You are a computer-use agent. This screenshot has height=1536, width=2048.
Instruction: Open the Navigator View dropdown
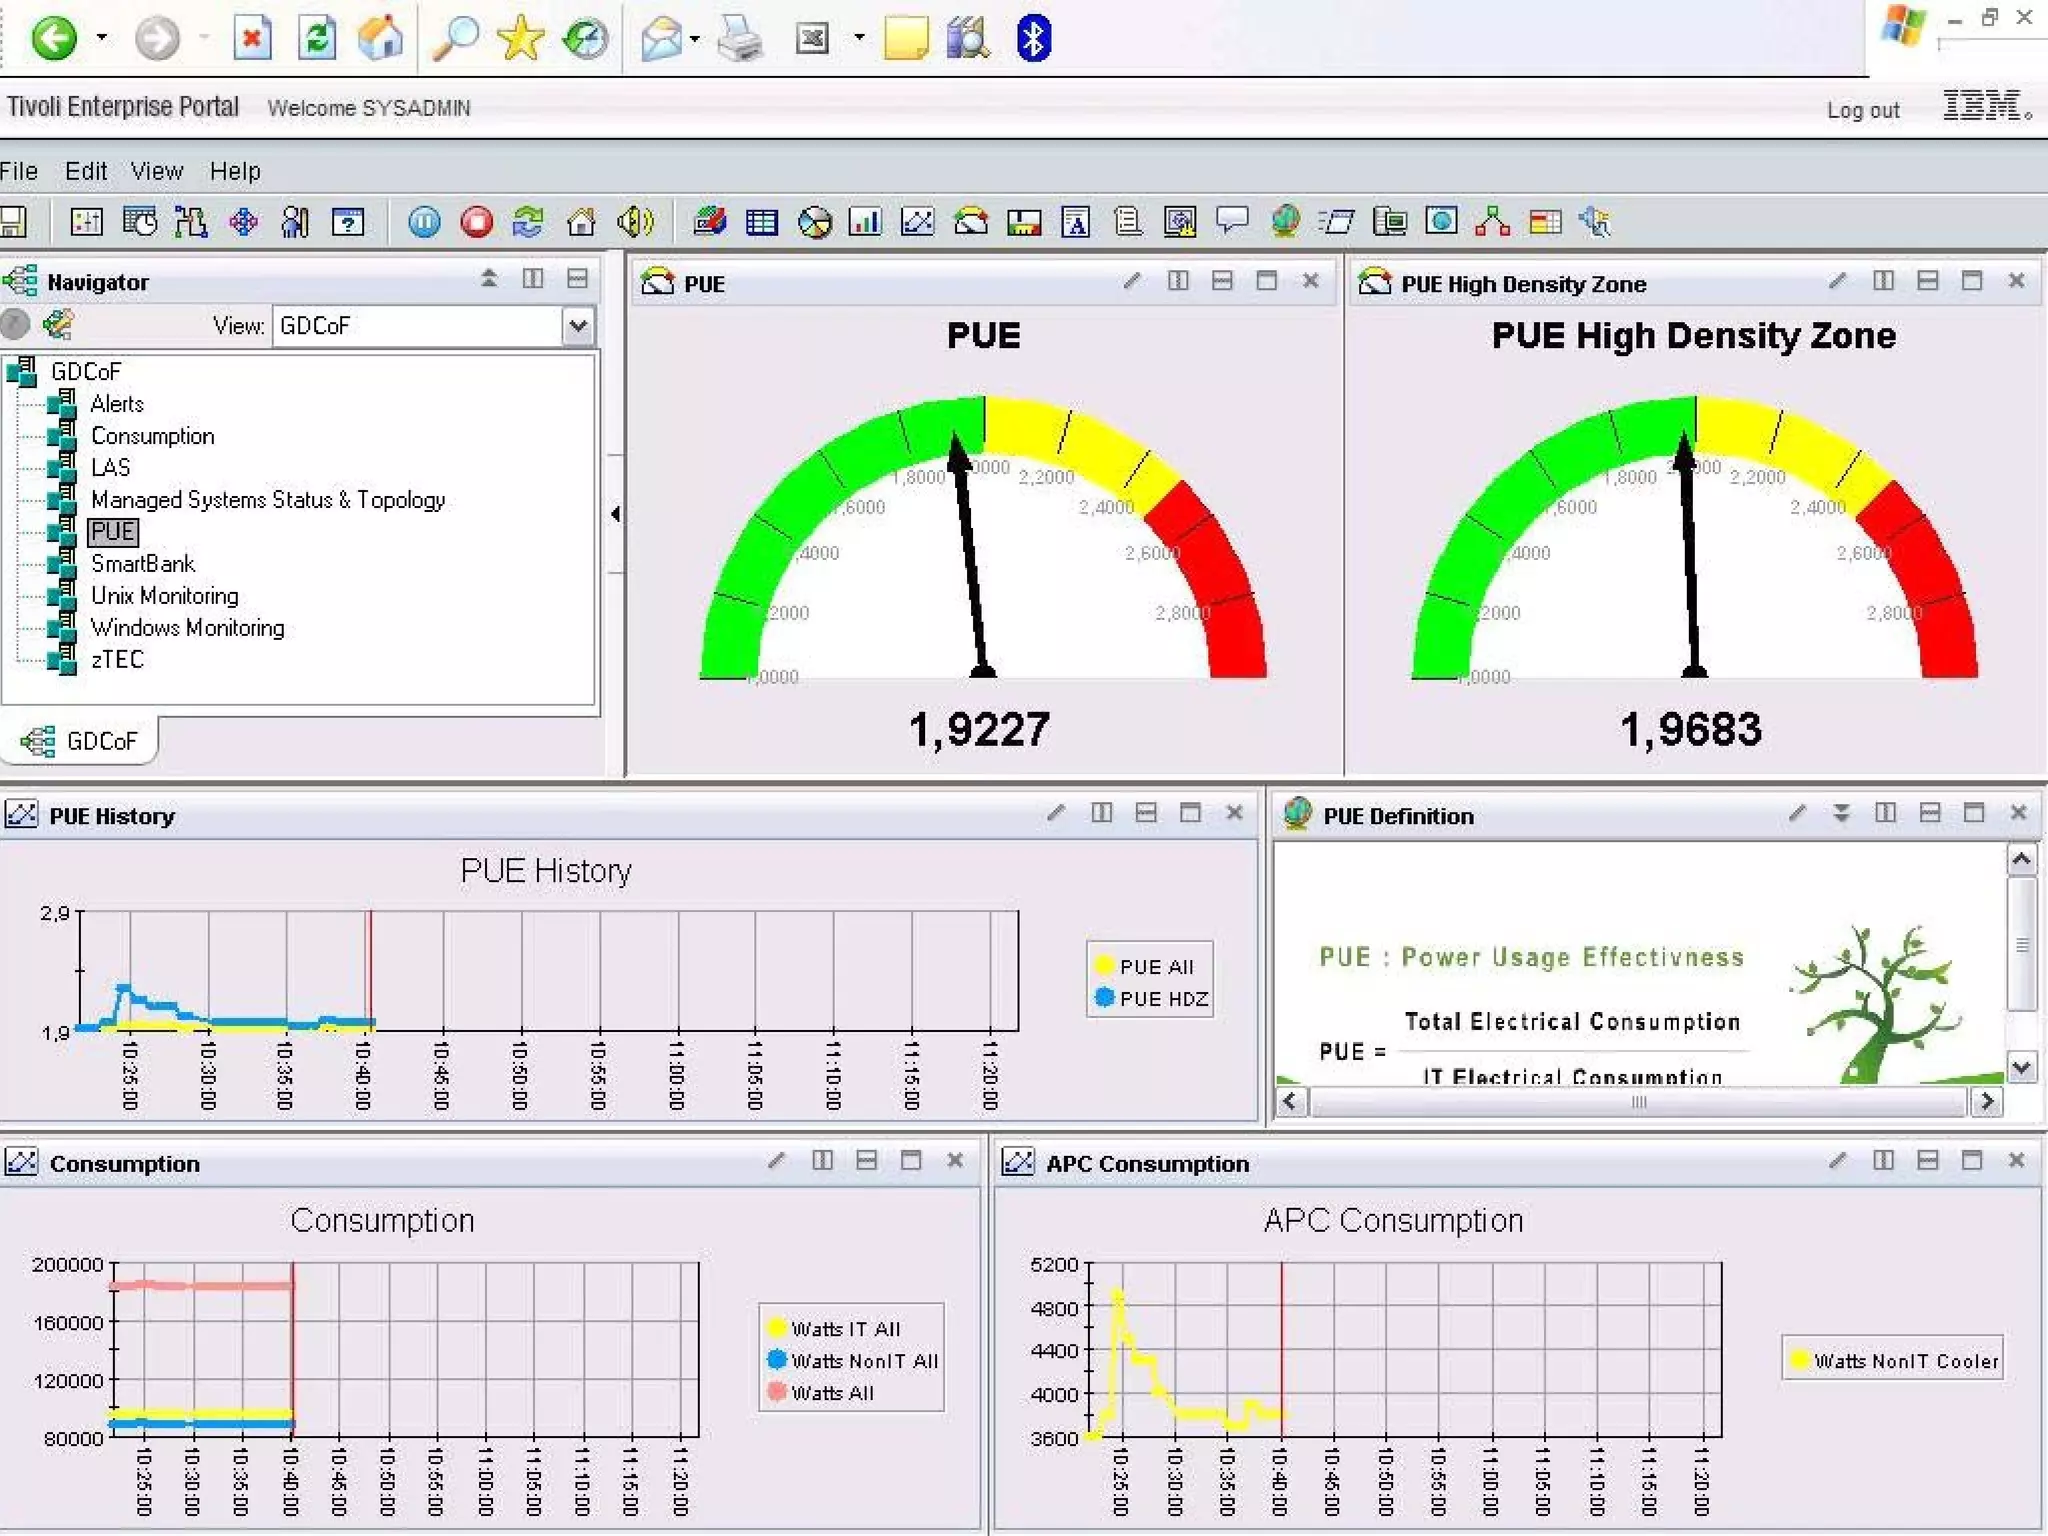click(x=578, y=326)
